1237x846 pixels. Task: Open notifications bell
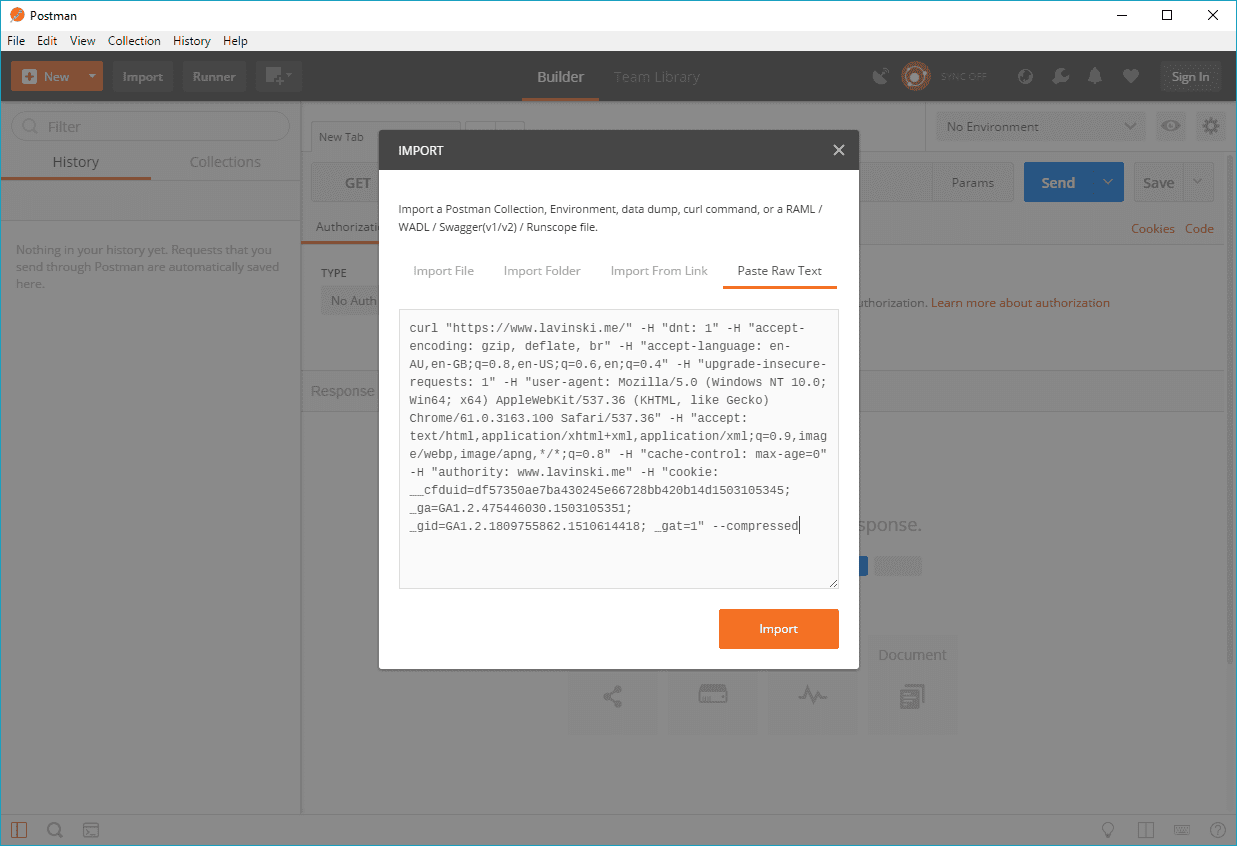click(1095, 77)
